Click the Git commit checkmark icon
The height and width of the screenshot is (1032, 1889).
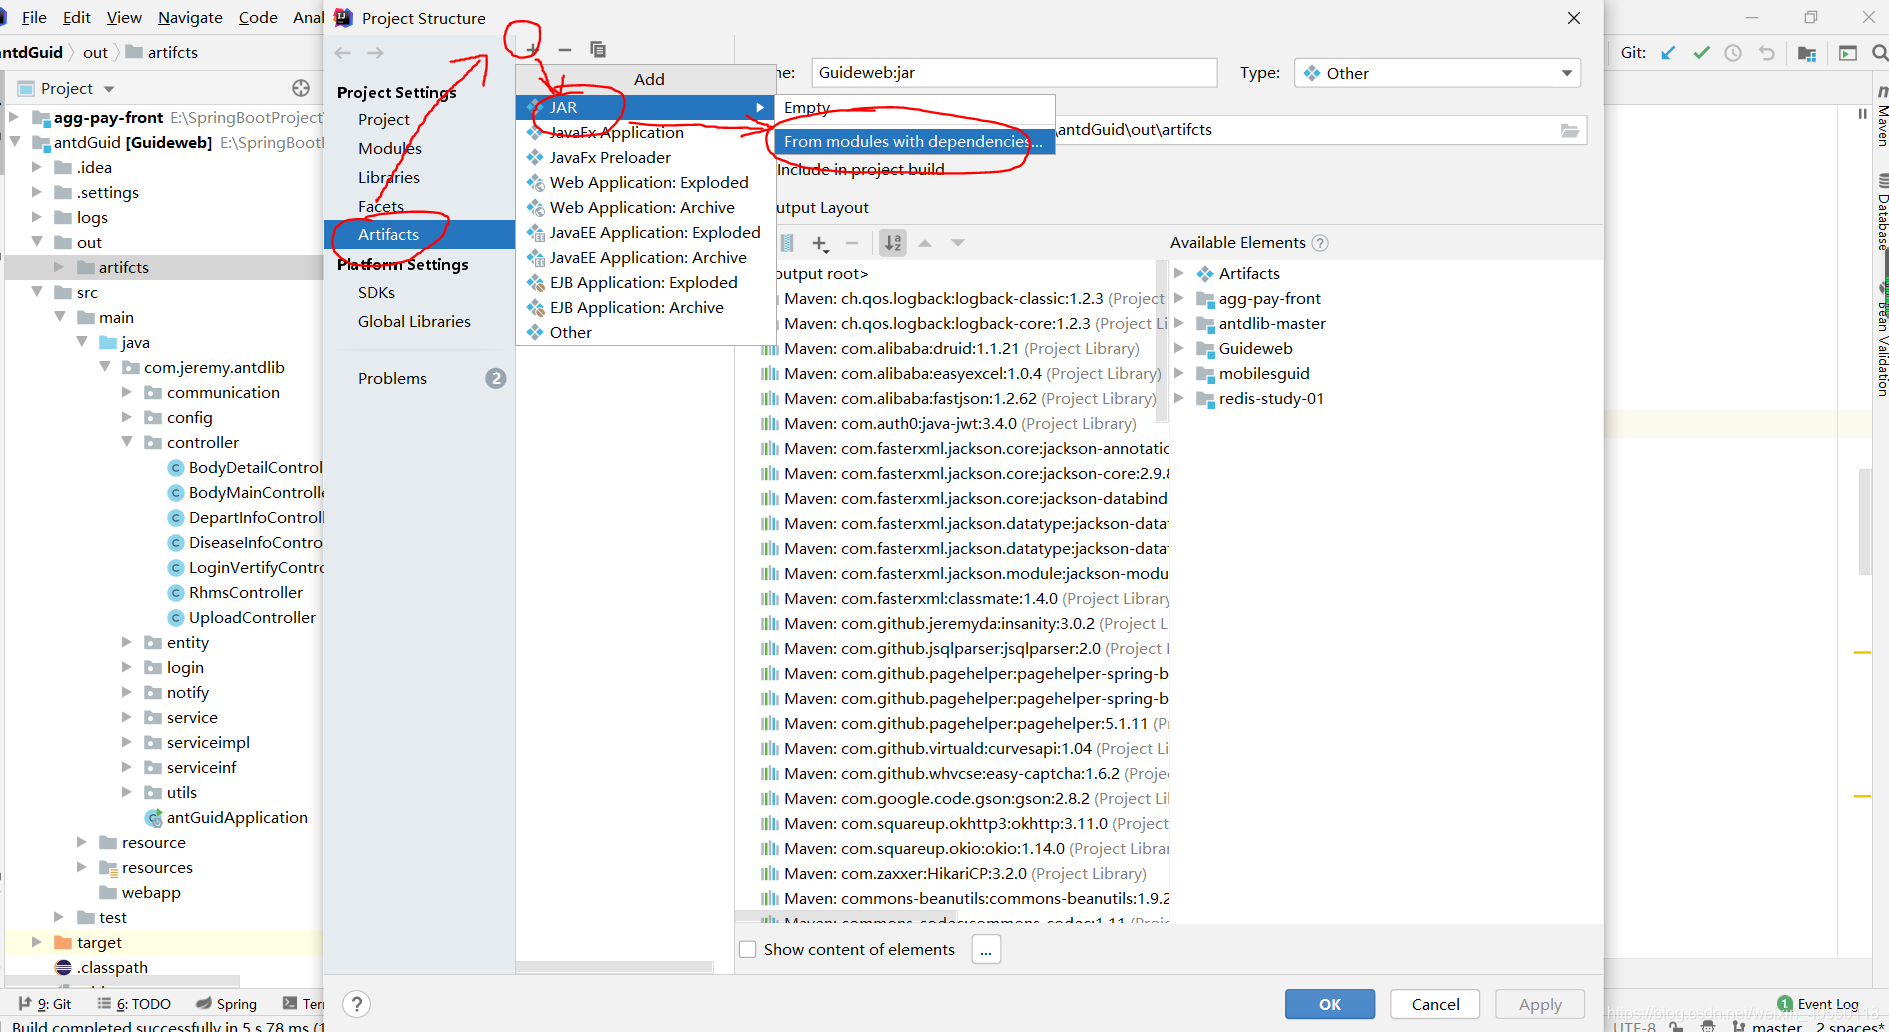click(1701, 53)
